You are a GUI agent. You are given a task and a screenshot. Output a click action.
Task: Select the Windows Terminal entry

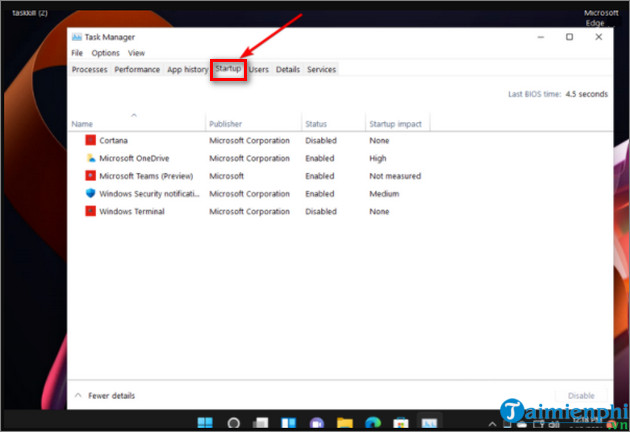[132, 211]
